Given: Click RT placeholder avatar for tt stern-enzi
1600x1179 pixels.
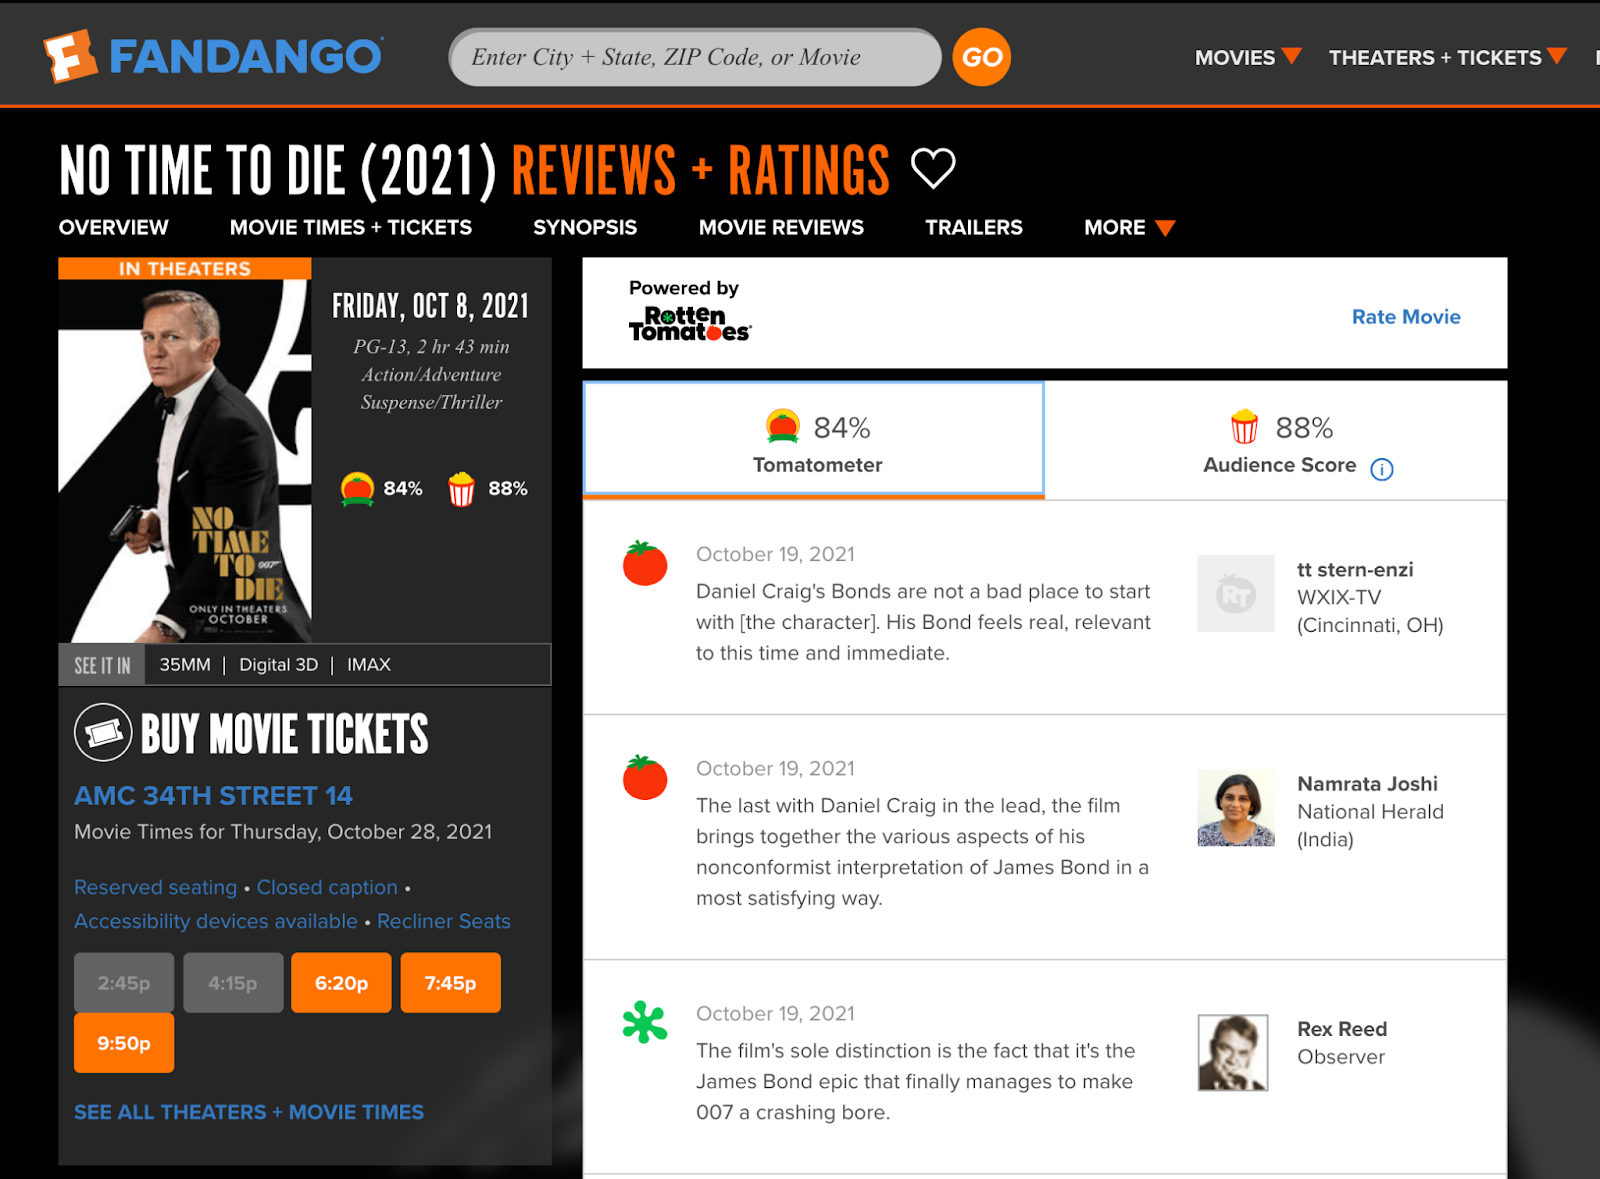Looking at the screenshot, I should [x=1236, y=594].
